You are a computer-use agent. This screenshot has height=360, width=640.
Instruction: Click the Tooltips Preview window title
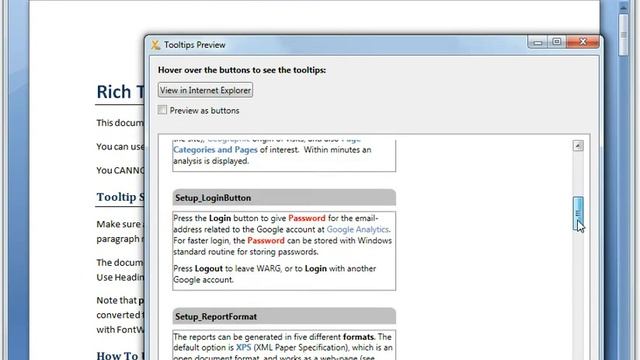coord(195,45)
